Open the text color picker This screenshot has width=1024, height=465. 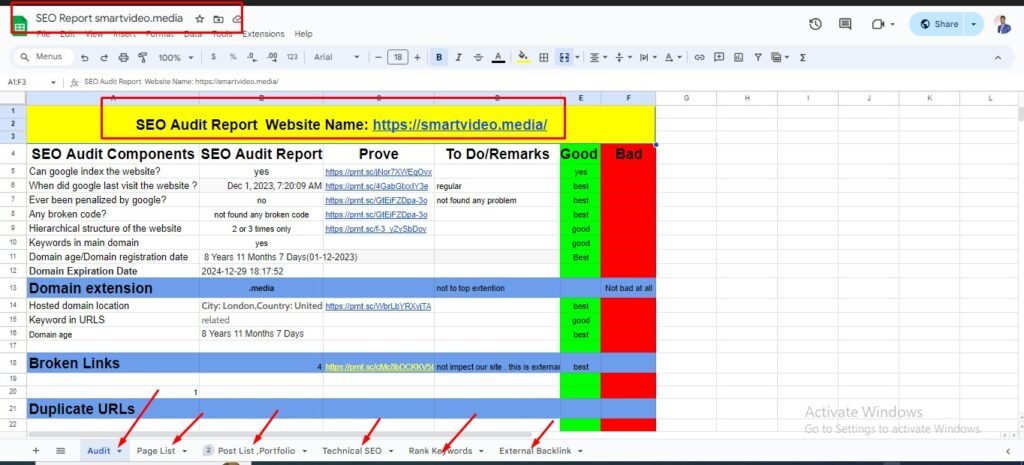[x=498, y=57]
